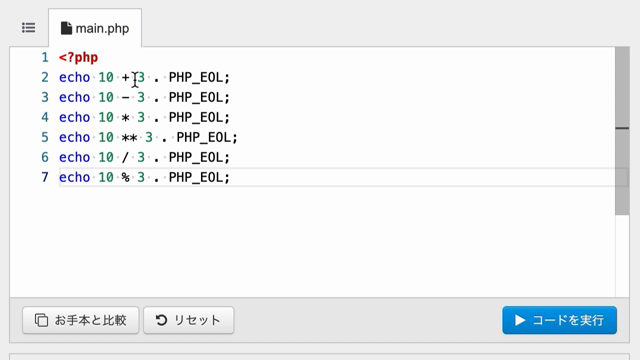Click the copy icon in お手本と比較 button
The width and height of the screenshot is (640, 360).
pos(41,320)
